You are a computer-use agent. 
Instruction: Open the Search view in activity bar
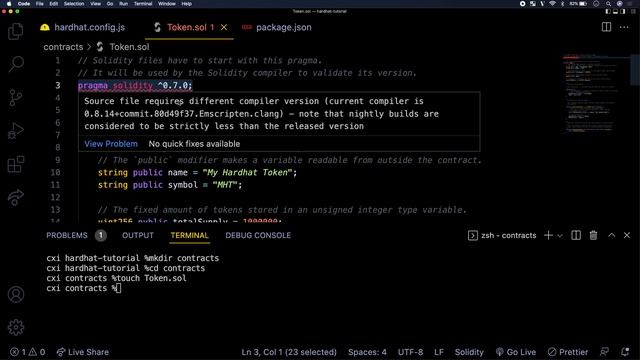[16, 64]
